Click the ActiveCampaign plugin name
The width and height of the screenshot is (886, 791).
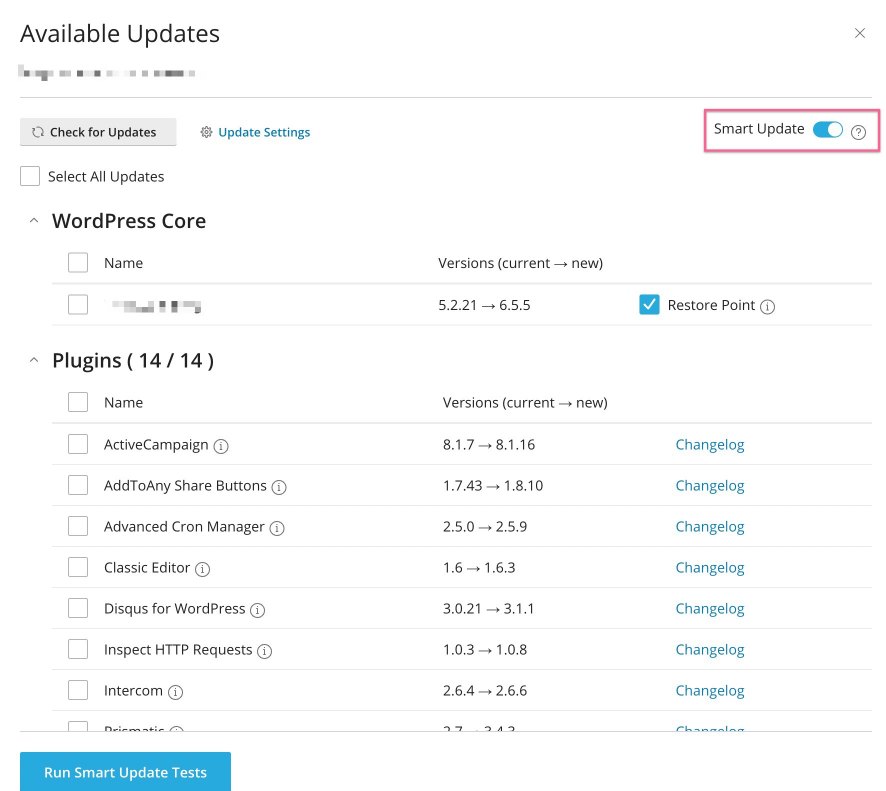click(x=156, y=445)
